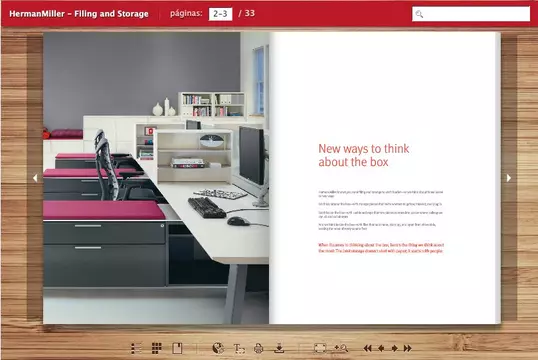Open the table of contents list

point(136,348)
